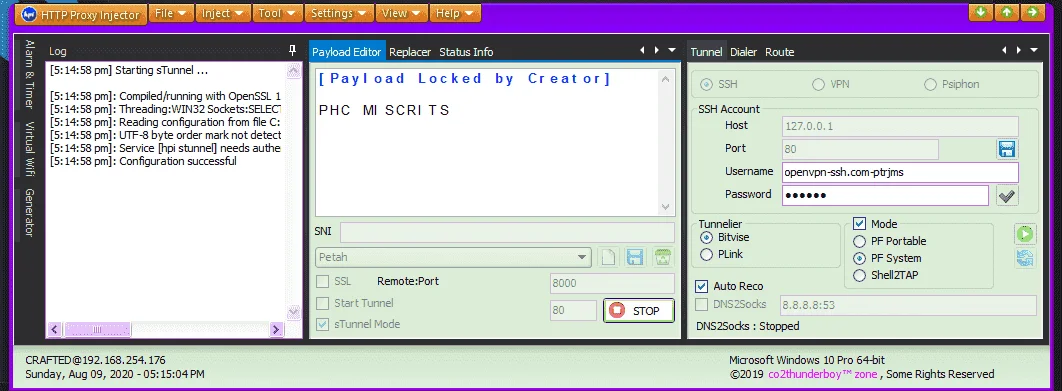Click the Password input field
Viewport: 1062px width, 391px height.
[885, 195]
